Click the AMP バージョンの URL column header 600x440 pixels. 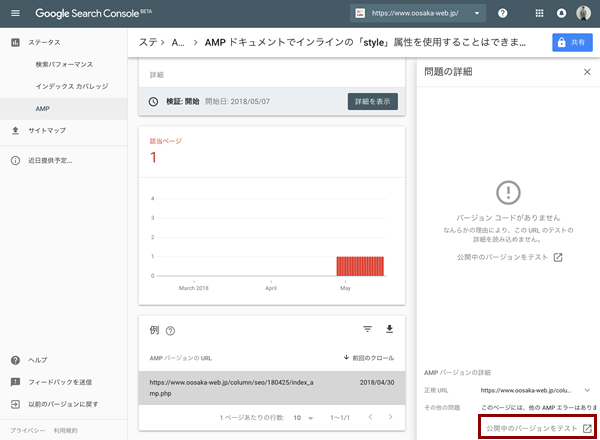point(181,358)
